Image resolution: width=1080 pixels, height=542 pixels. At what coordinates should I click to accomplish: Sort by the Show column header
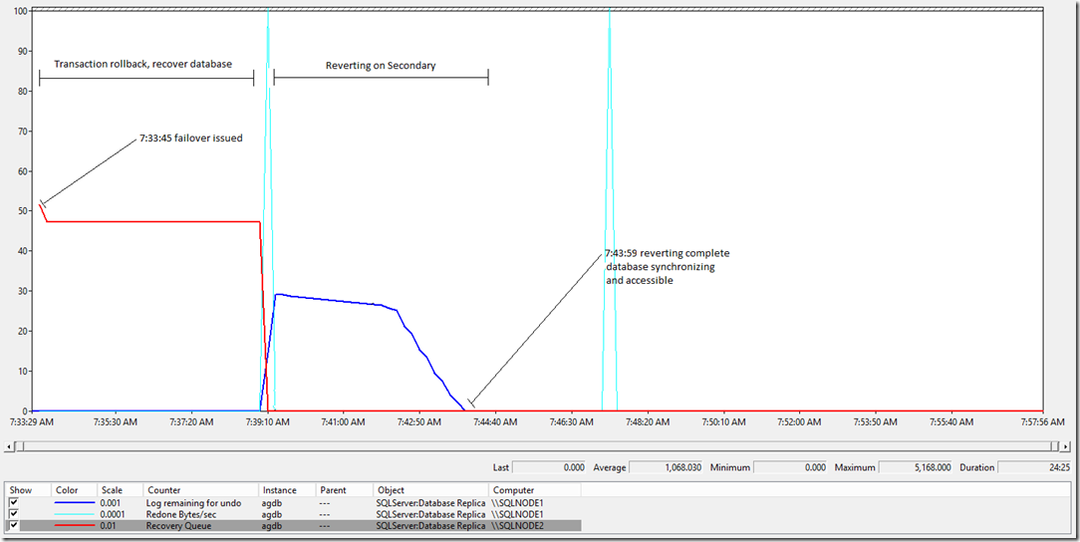coord(28,490)
